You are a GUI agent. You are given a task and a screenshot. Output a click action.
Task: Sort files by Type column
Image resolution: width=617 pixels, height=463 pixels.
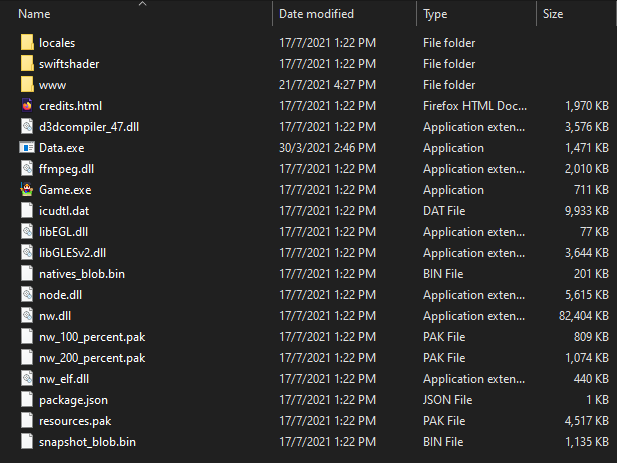click(x=435, y=14)
